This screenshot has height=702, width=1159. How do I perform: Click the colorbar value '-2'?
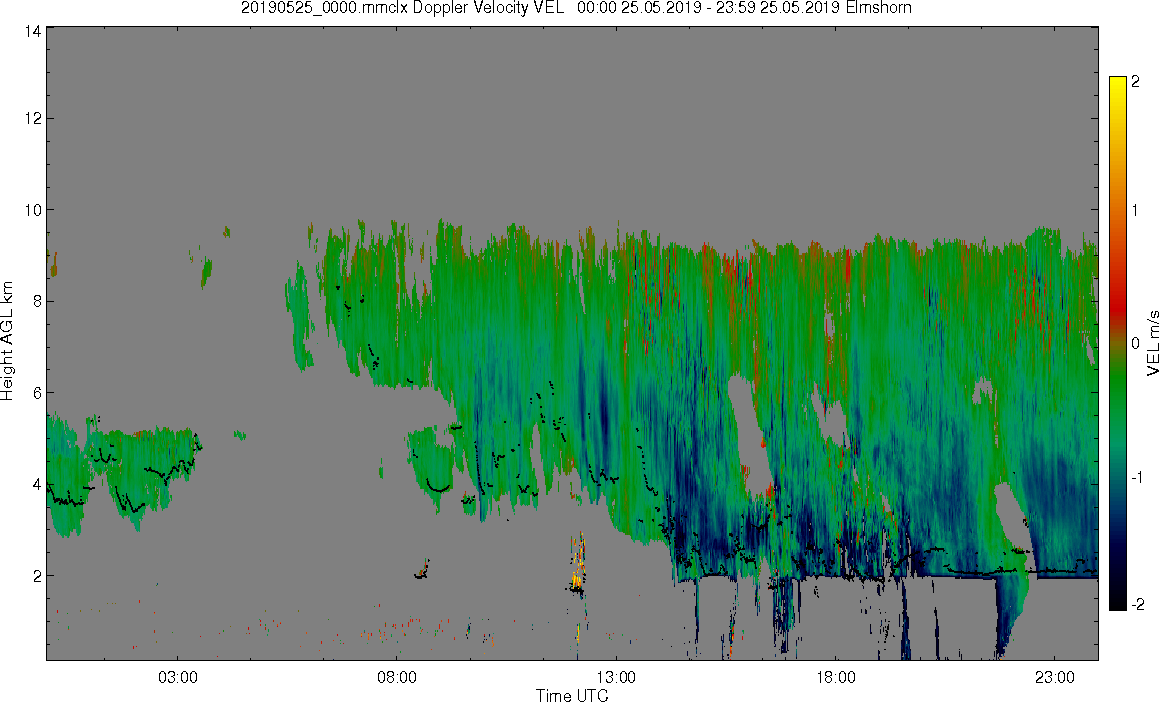1138,604
